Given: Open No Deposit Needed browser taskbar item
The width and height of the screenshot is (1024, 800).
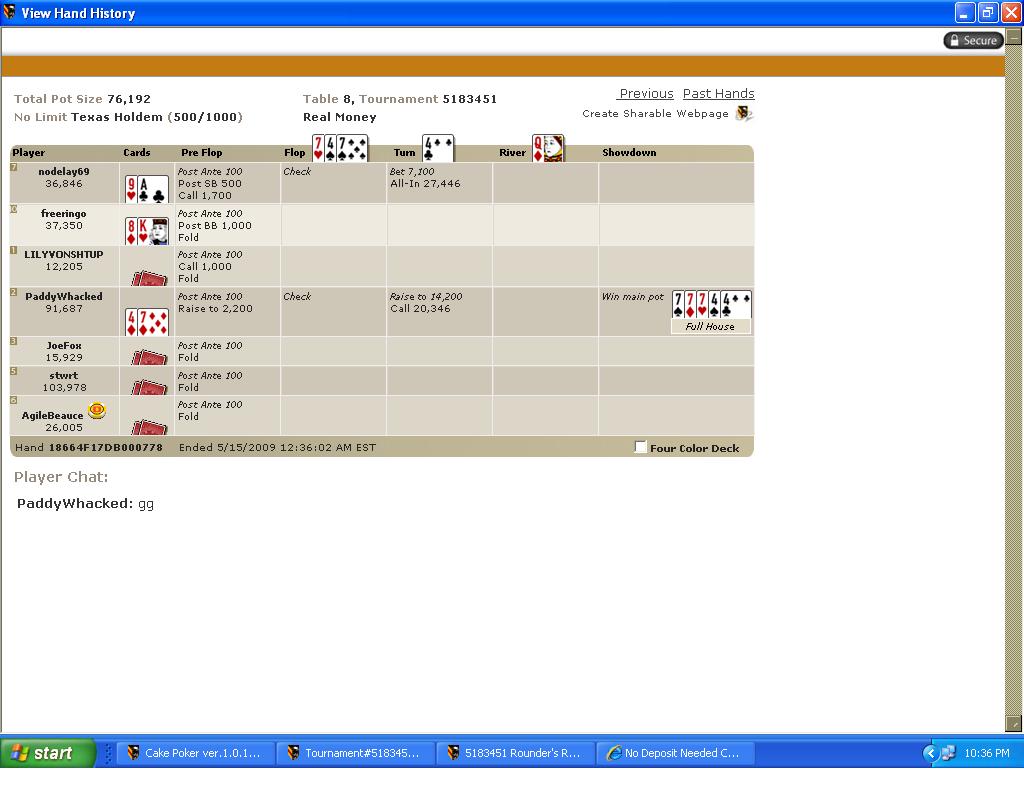Looking at the screenshot, I should 675,753.
